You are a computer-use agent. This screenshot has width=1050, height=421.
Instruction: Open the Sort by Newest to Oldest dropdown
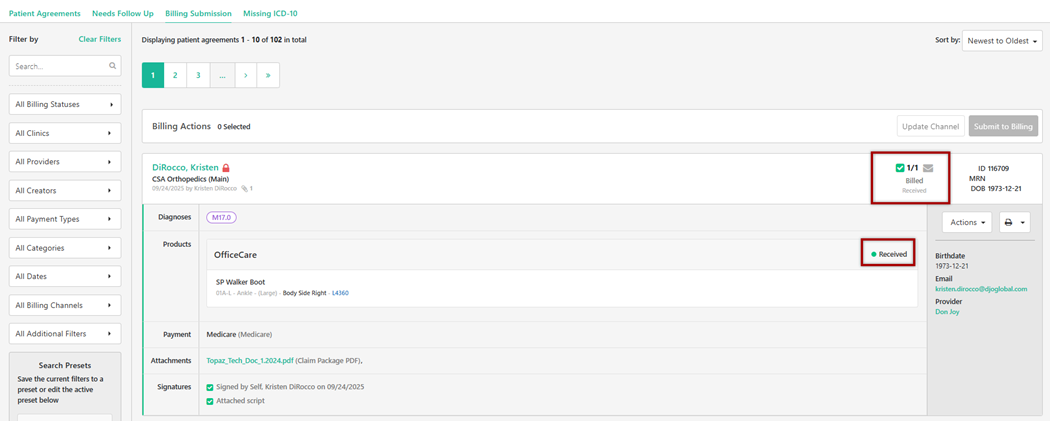1002,41
